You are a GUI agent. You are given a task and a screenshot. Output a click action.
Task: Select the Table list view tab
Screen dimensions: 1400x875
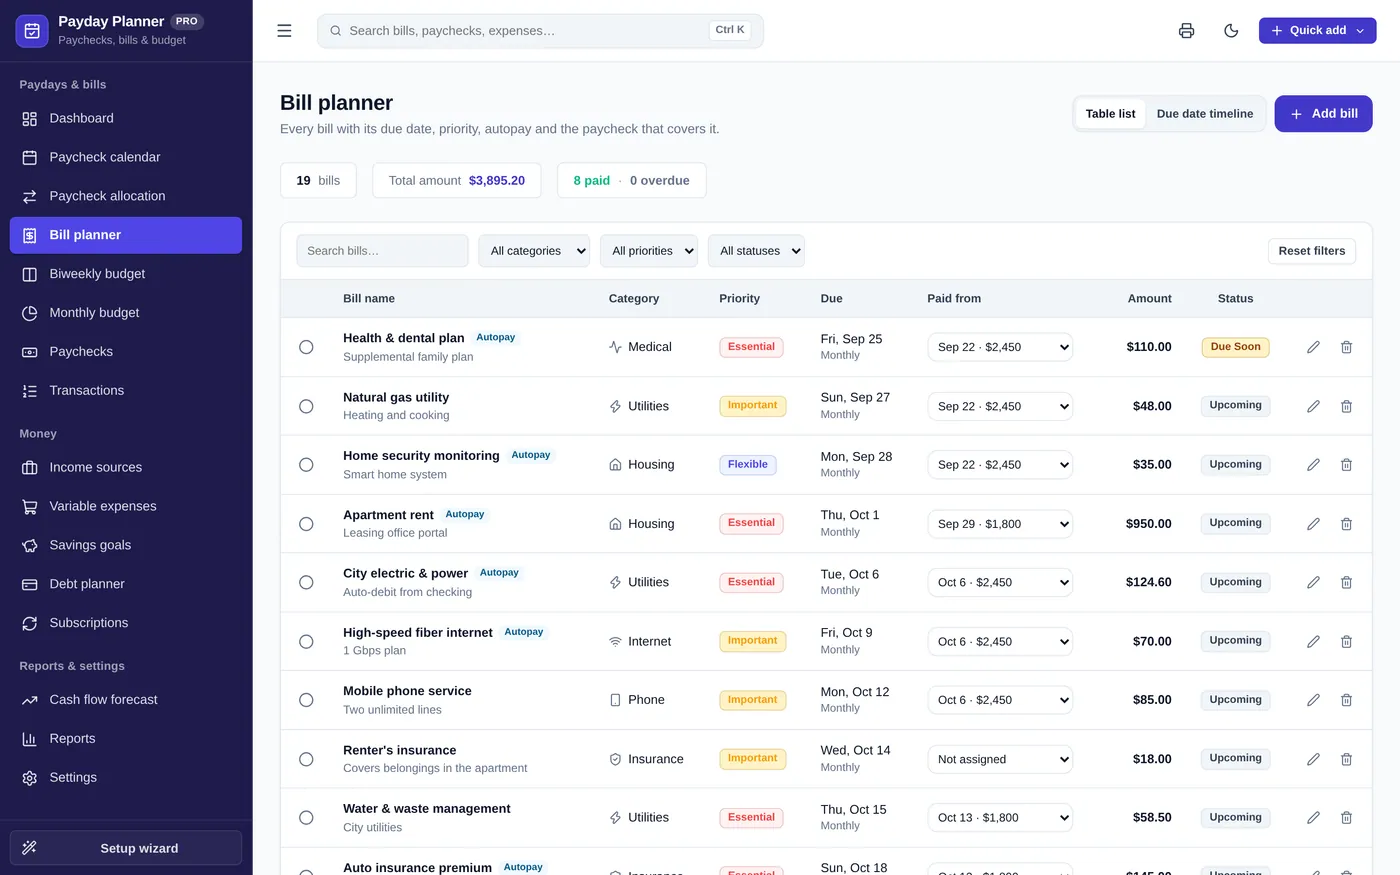pyautogui.click(x=1110, y=114)
